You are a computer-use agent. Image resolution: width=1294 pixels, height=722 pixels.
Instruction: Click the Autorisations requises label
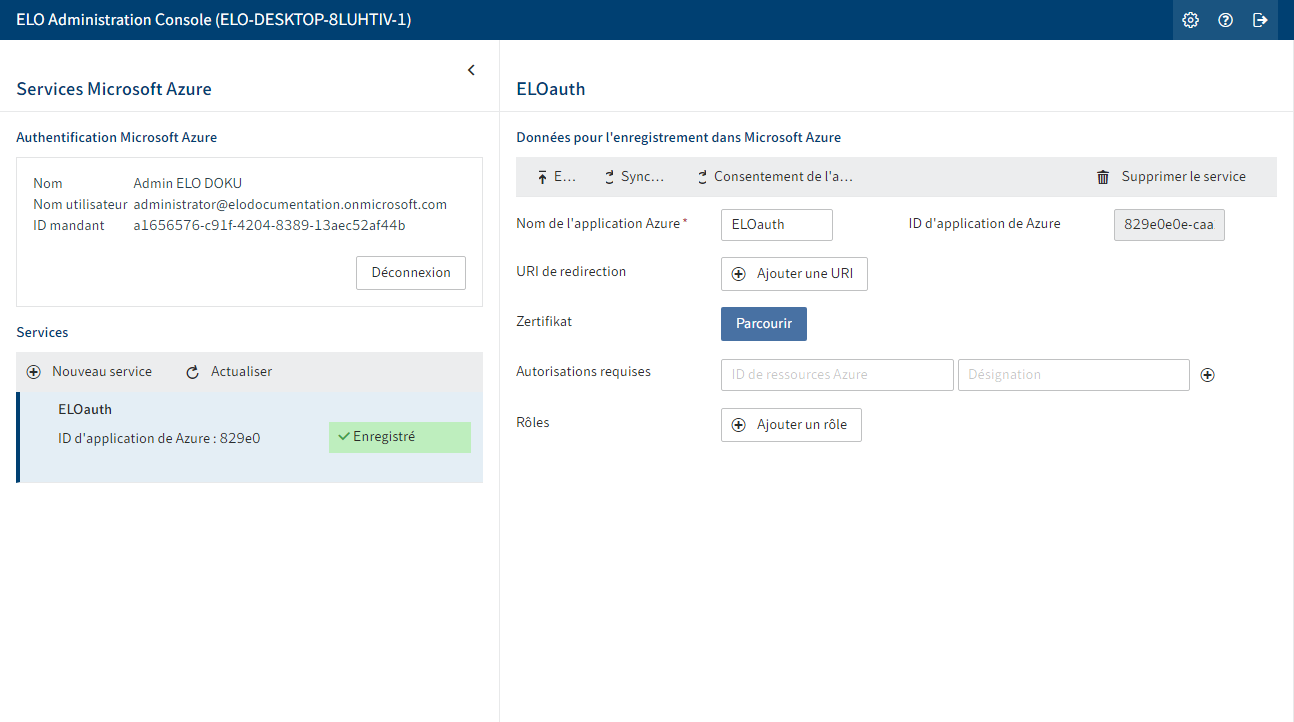pyautogui.click(x=583, y=371)
